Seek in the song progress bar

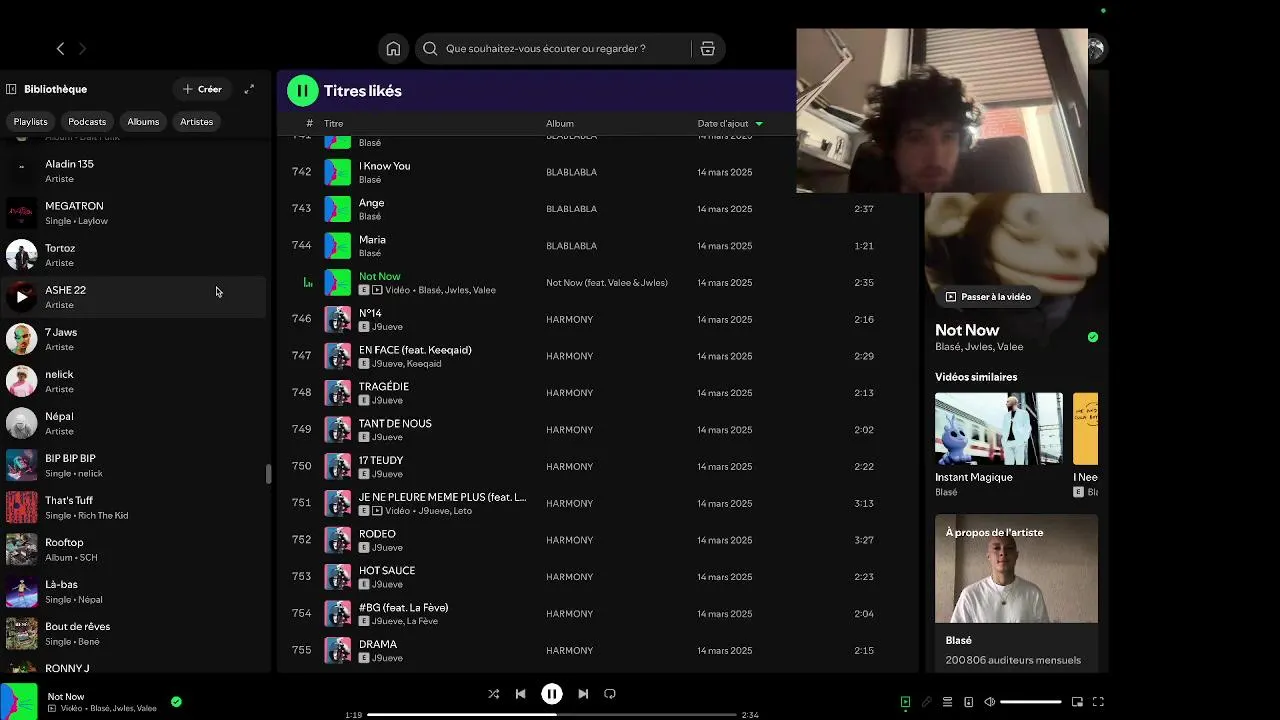tap(551, 715)
